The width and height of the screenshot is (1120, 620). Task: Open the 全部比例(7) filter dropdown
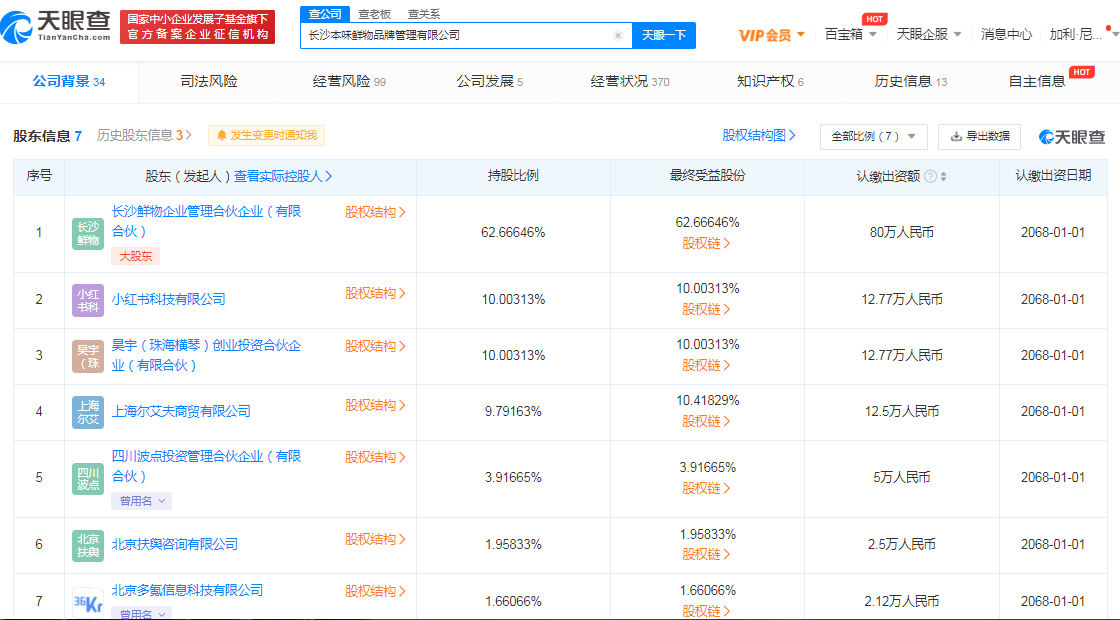(872, 136)
